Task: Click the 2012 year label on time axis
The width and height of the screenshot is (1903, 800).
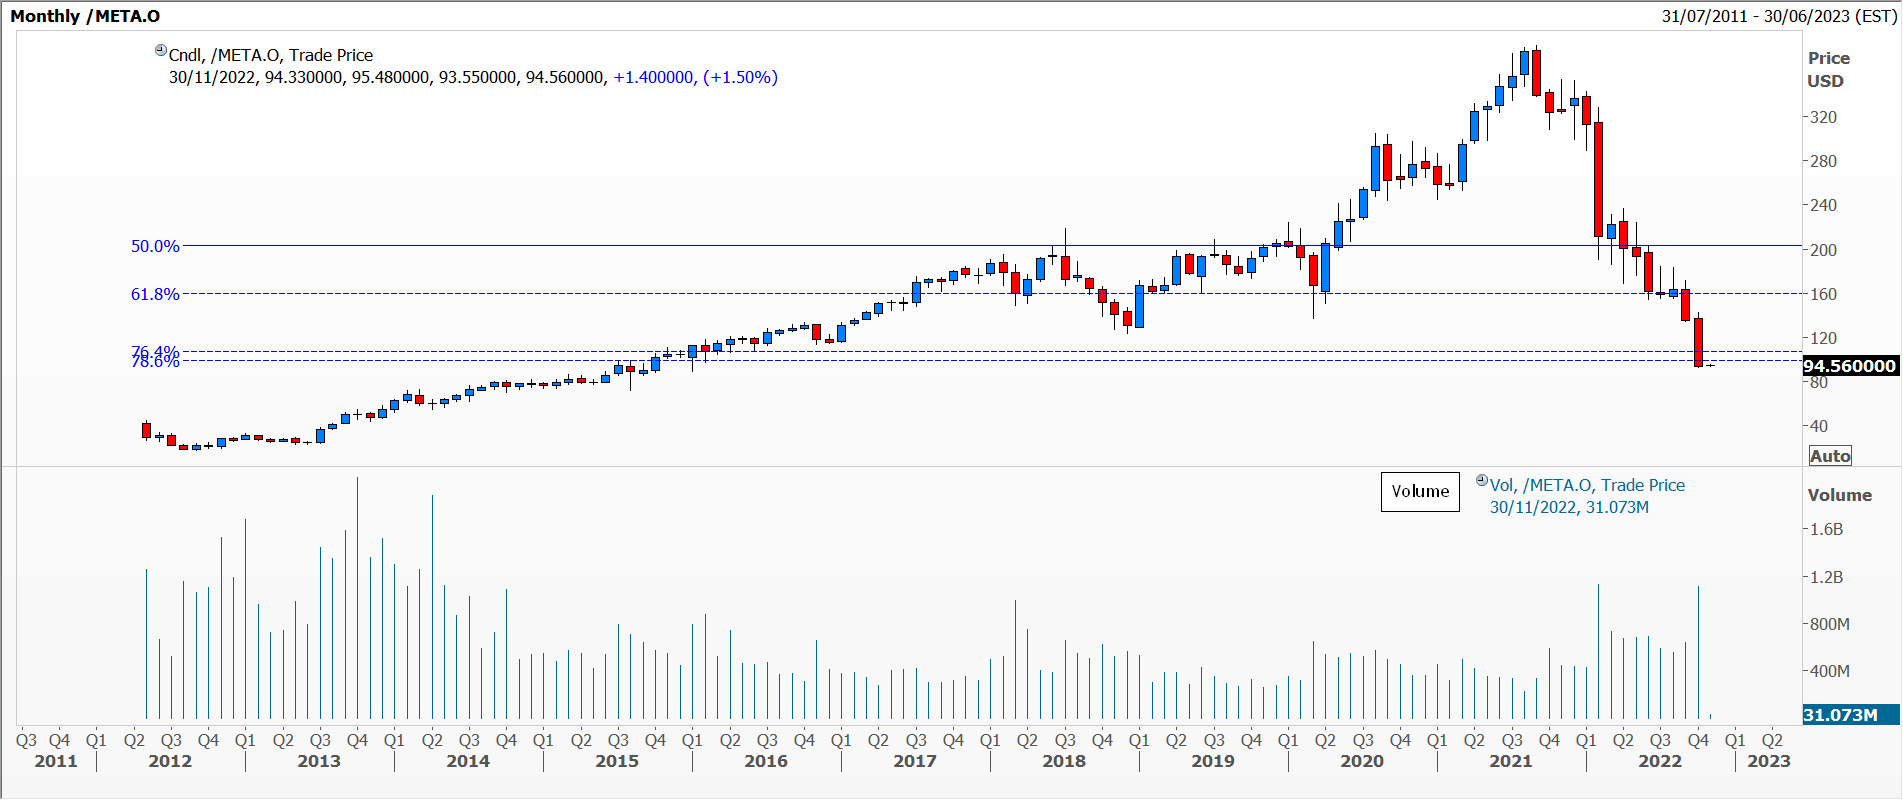Action: [x=170, y=761]
